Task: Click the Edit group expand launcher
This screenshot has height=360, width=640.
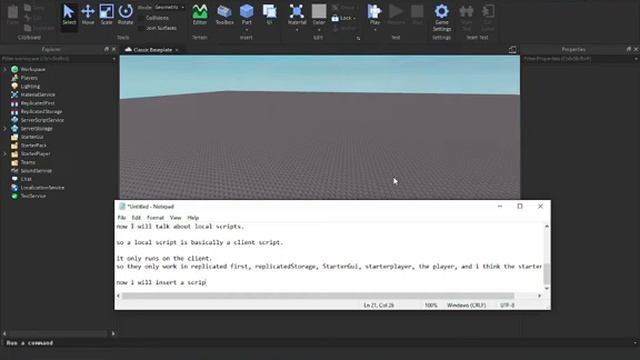Action: pos(358,38)
